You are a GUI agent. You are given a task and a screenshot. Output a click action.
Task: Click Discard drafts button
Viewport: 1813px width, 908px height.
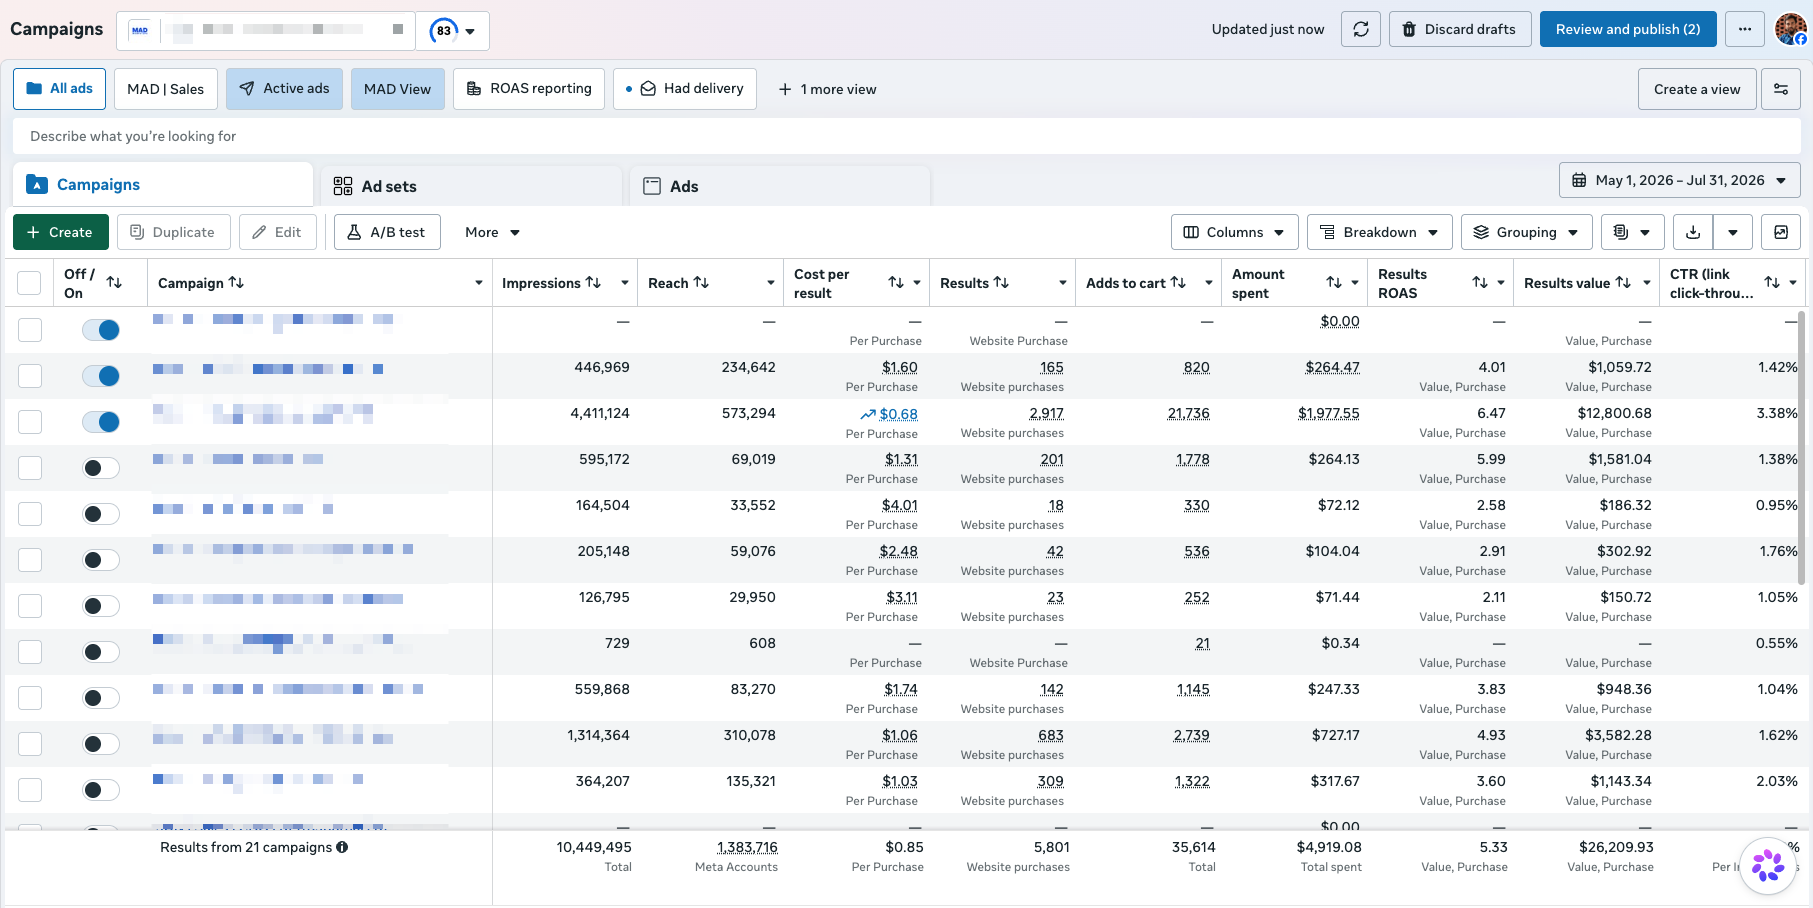pos(1459,29)
